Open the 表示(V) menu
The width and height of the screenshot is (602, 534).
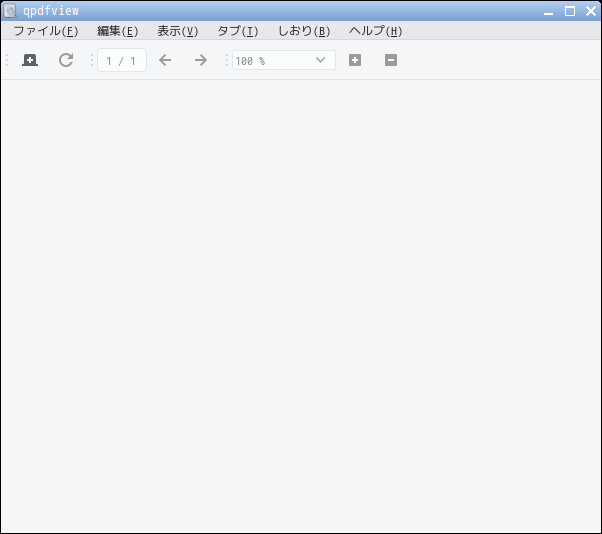click(178, 31)
